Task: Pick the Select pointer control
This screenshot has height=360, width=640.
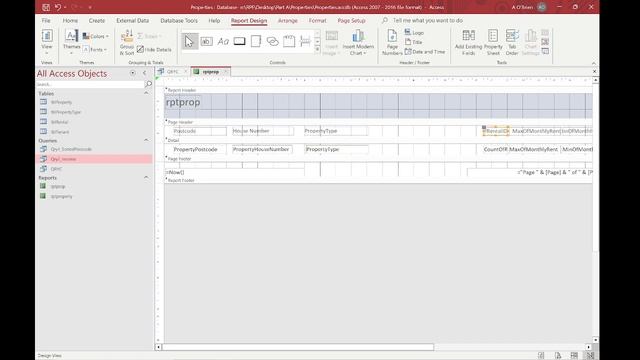Action: click(x=189, y=41)
